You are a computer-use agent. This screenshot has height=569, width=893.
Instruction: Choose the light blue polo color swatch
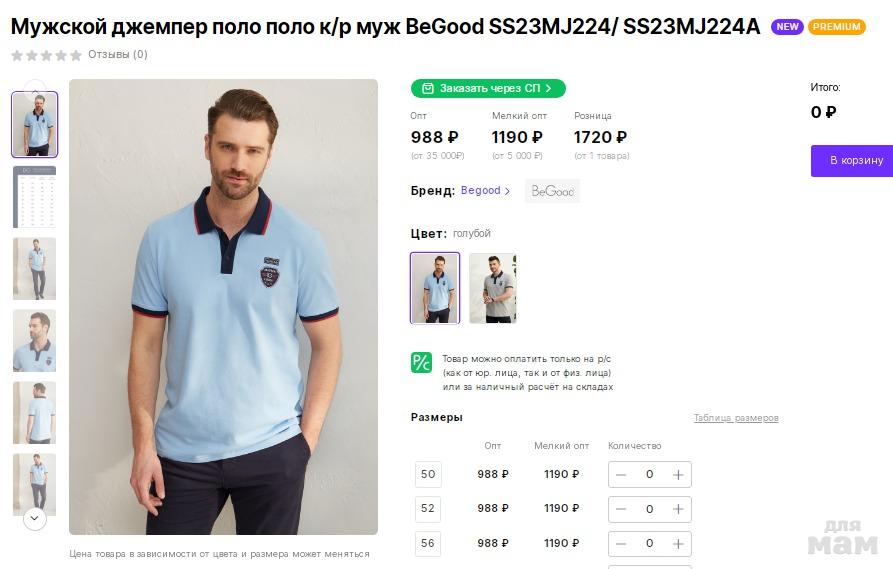coord(435,288)
